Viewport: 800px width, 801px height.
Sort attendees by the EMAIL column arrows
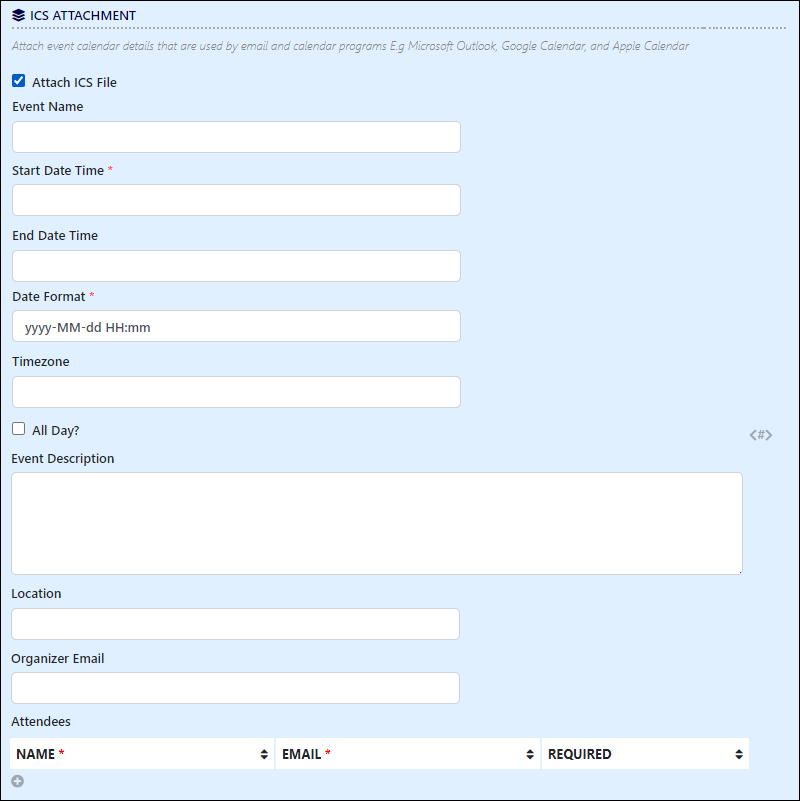[x=530, y=754]
